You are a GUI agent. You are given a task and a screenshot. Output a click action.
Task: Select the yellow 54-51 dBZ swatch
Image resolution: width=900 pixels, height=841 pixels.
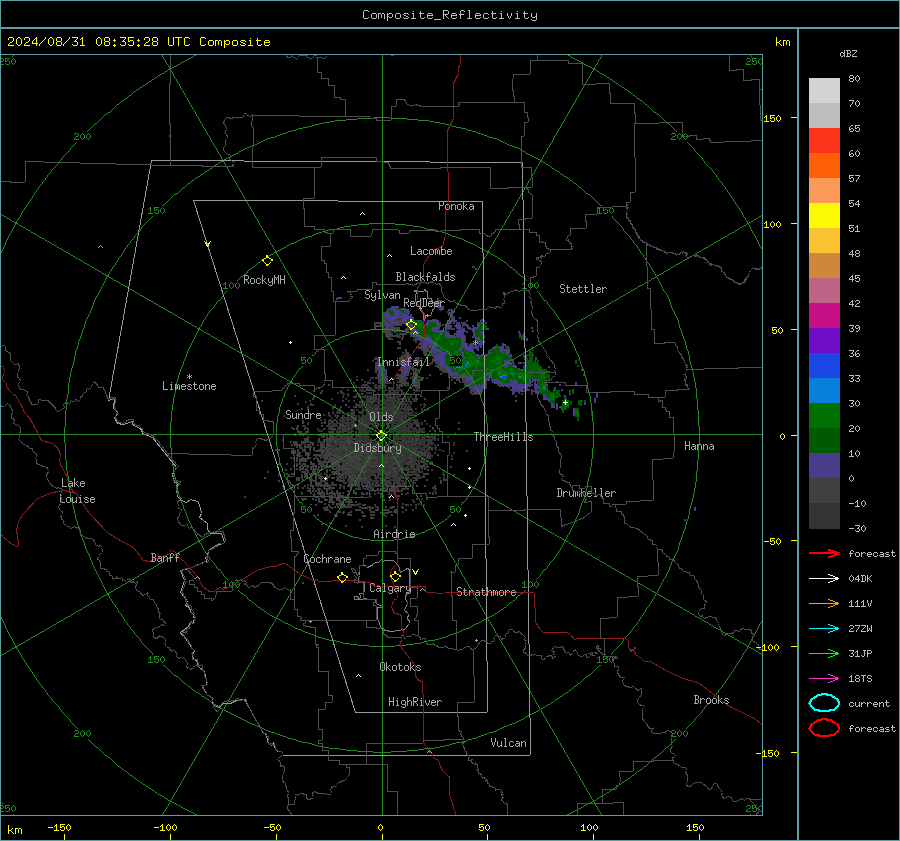point(824,216)
